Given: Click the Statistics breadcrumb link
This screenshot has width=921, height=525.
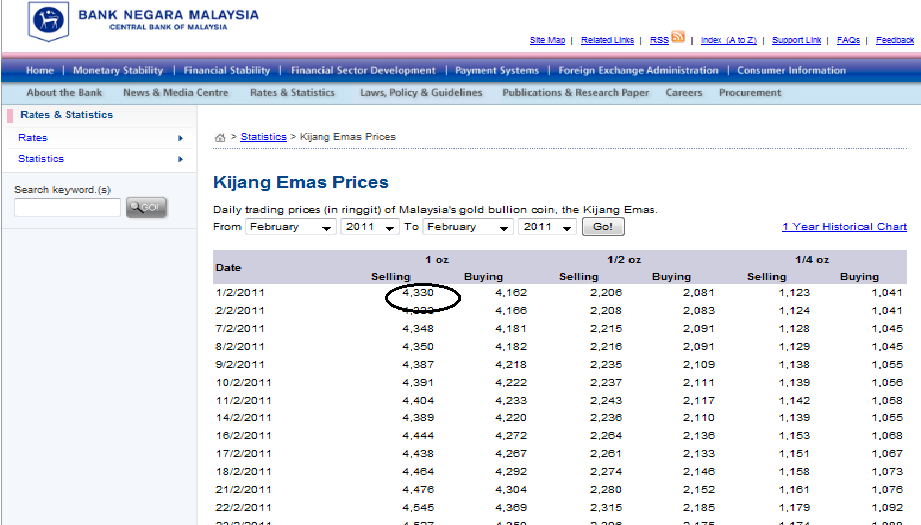Looking at the screenshot, I should tap(264, 137).
